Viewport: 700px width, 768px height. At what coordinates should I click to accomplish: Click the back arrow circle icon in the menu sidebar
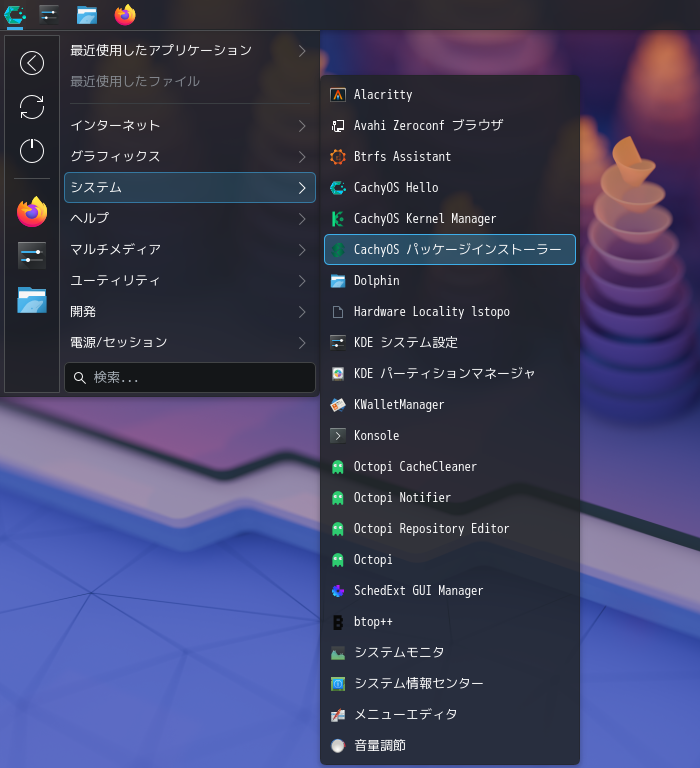click(x=32, y=63)
